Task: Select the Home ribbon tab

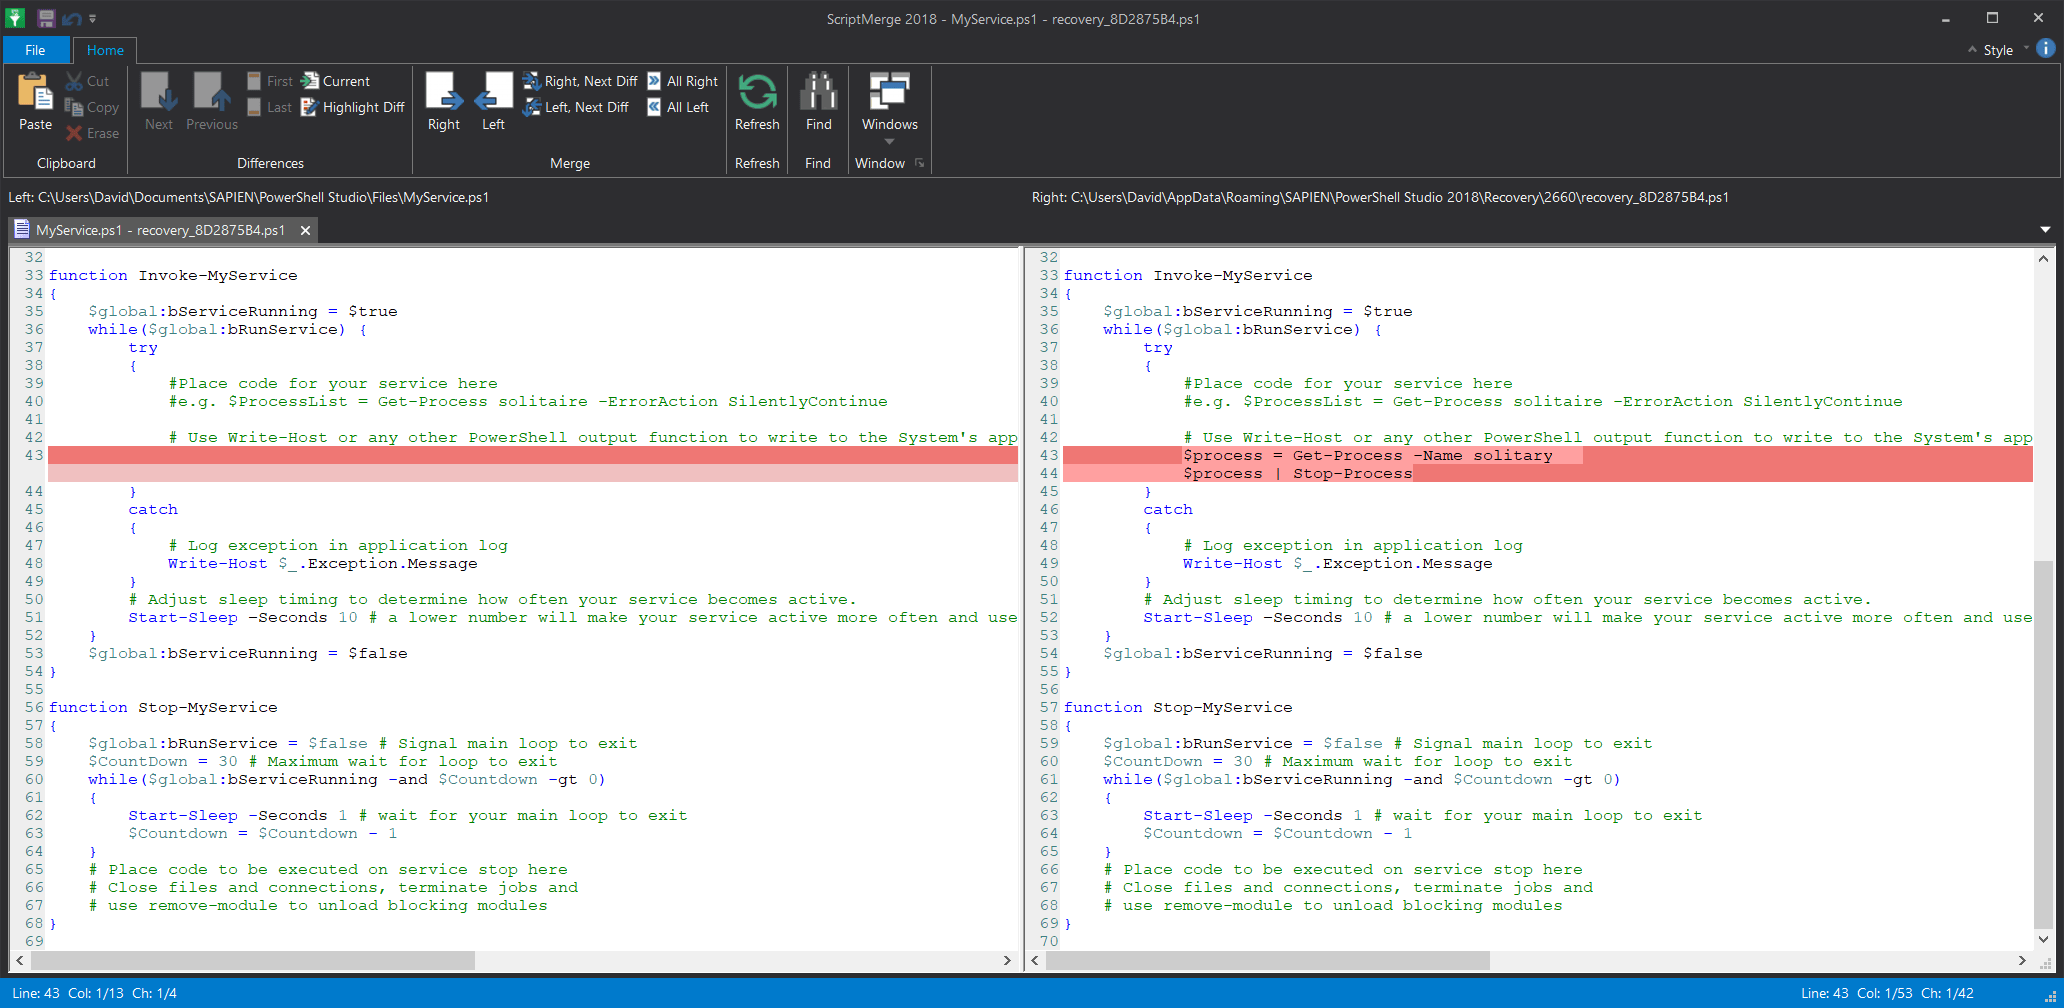Action: pos(105,50)
